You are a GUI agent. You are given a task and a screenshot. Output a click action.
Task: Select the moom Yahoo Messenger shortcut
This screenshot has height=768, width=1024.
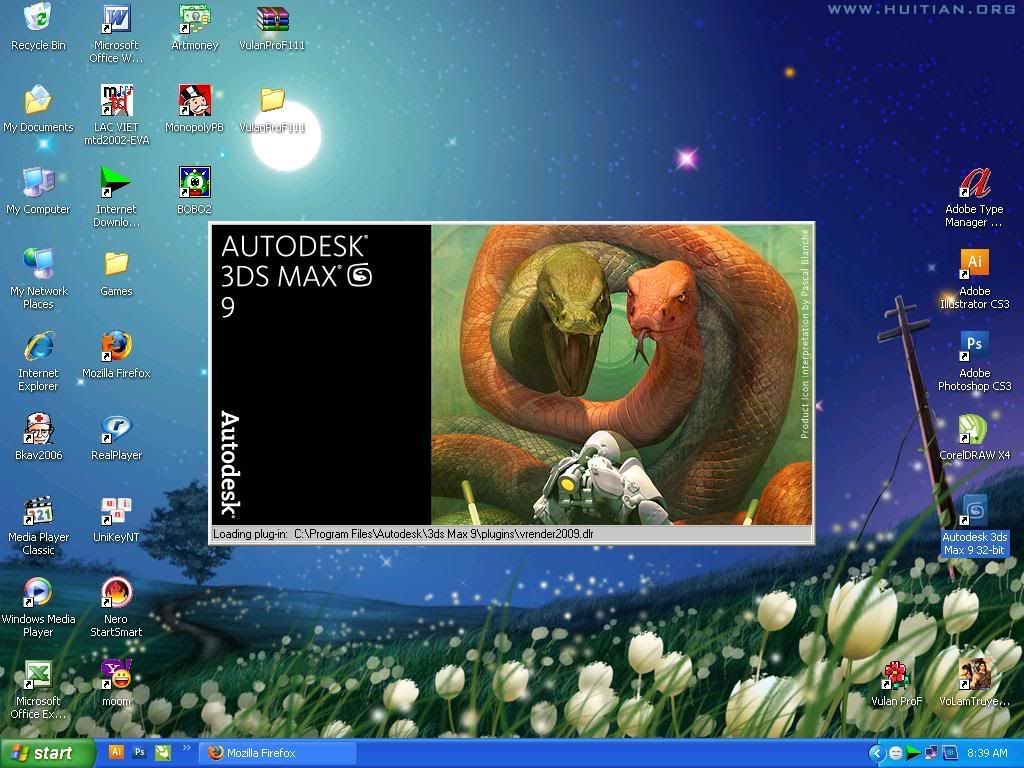point(116,683)
